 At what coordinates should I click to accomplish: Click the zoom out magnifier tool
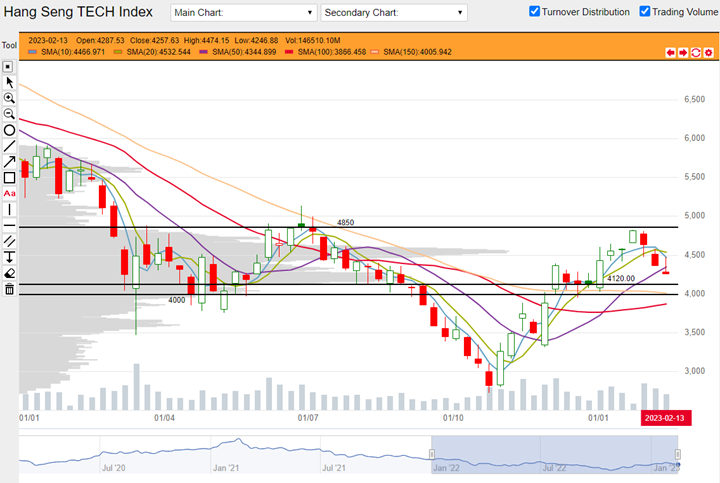[x=9, y=114]
